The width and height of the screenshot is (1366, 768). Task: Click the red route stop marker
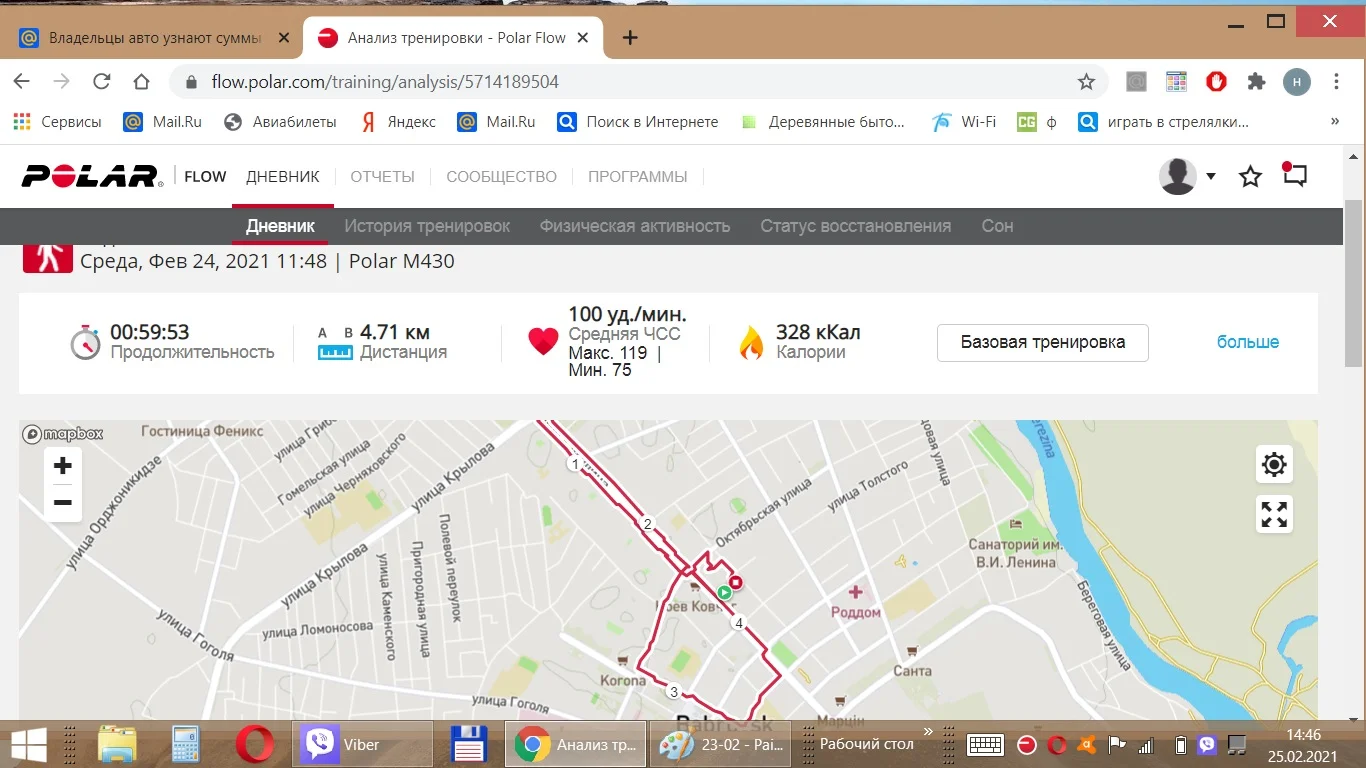pyautogui.click(x=736, y=582)
